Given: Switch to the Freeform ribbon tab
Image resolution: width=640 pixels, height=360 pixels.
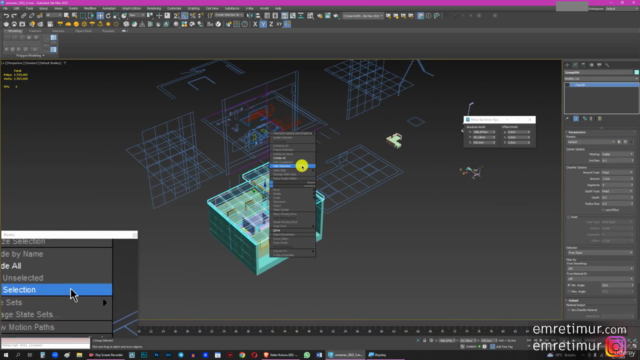Looking at the screenshot, I should point(35,31).
